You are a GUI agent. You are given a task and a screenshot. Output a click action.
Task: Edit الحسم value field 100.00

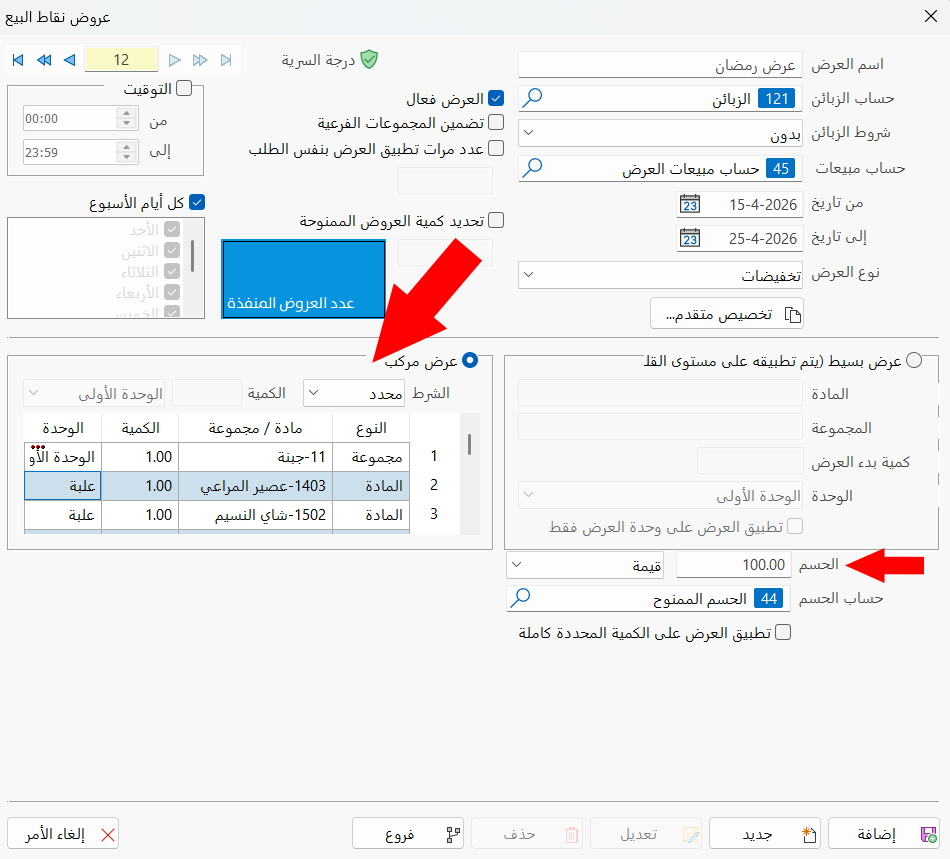(x=734, y=565)
